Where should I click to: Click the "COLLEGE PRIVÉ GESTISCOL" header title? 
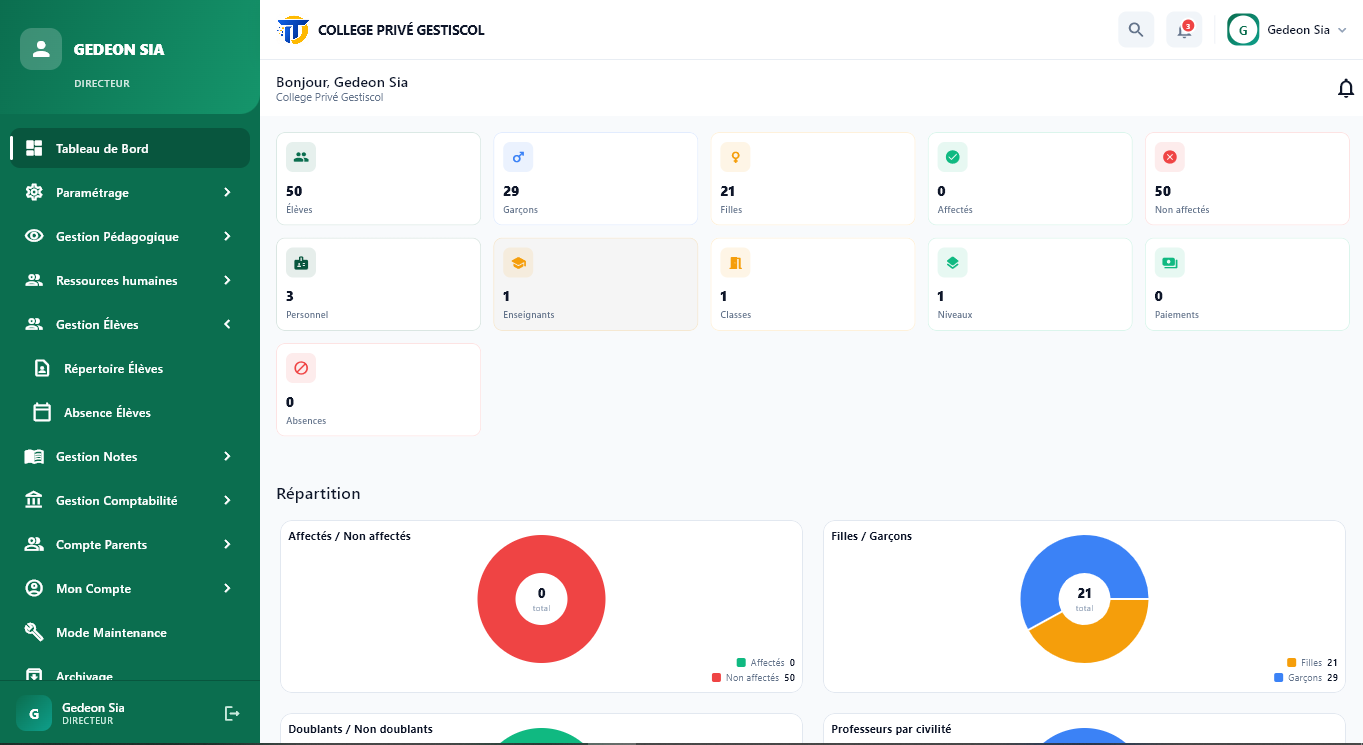coord(401,30)
